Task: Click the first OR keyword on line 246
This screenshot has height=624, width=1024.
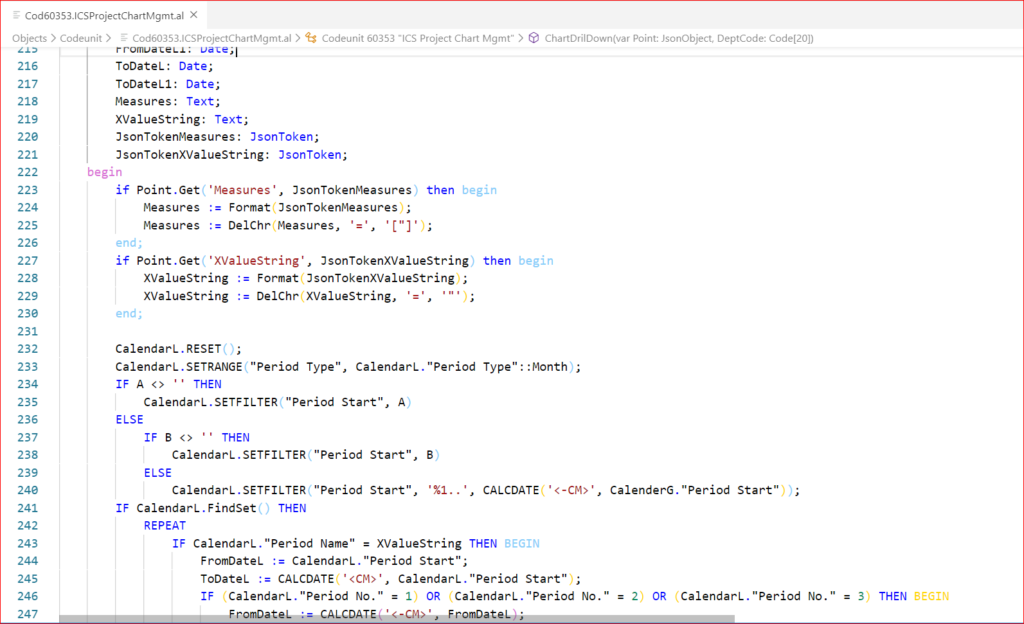Action: point(433,596)
